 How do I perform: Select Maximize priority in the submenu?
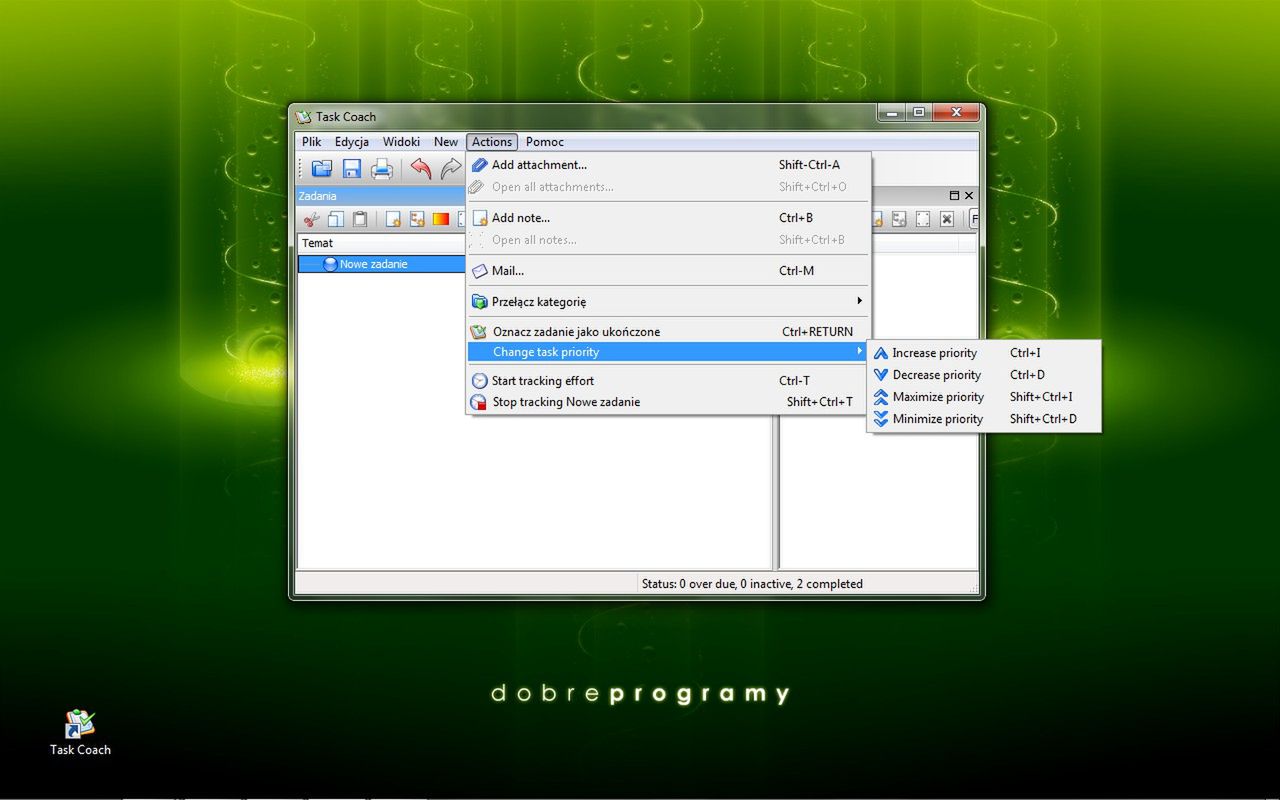point(984,397)
